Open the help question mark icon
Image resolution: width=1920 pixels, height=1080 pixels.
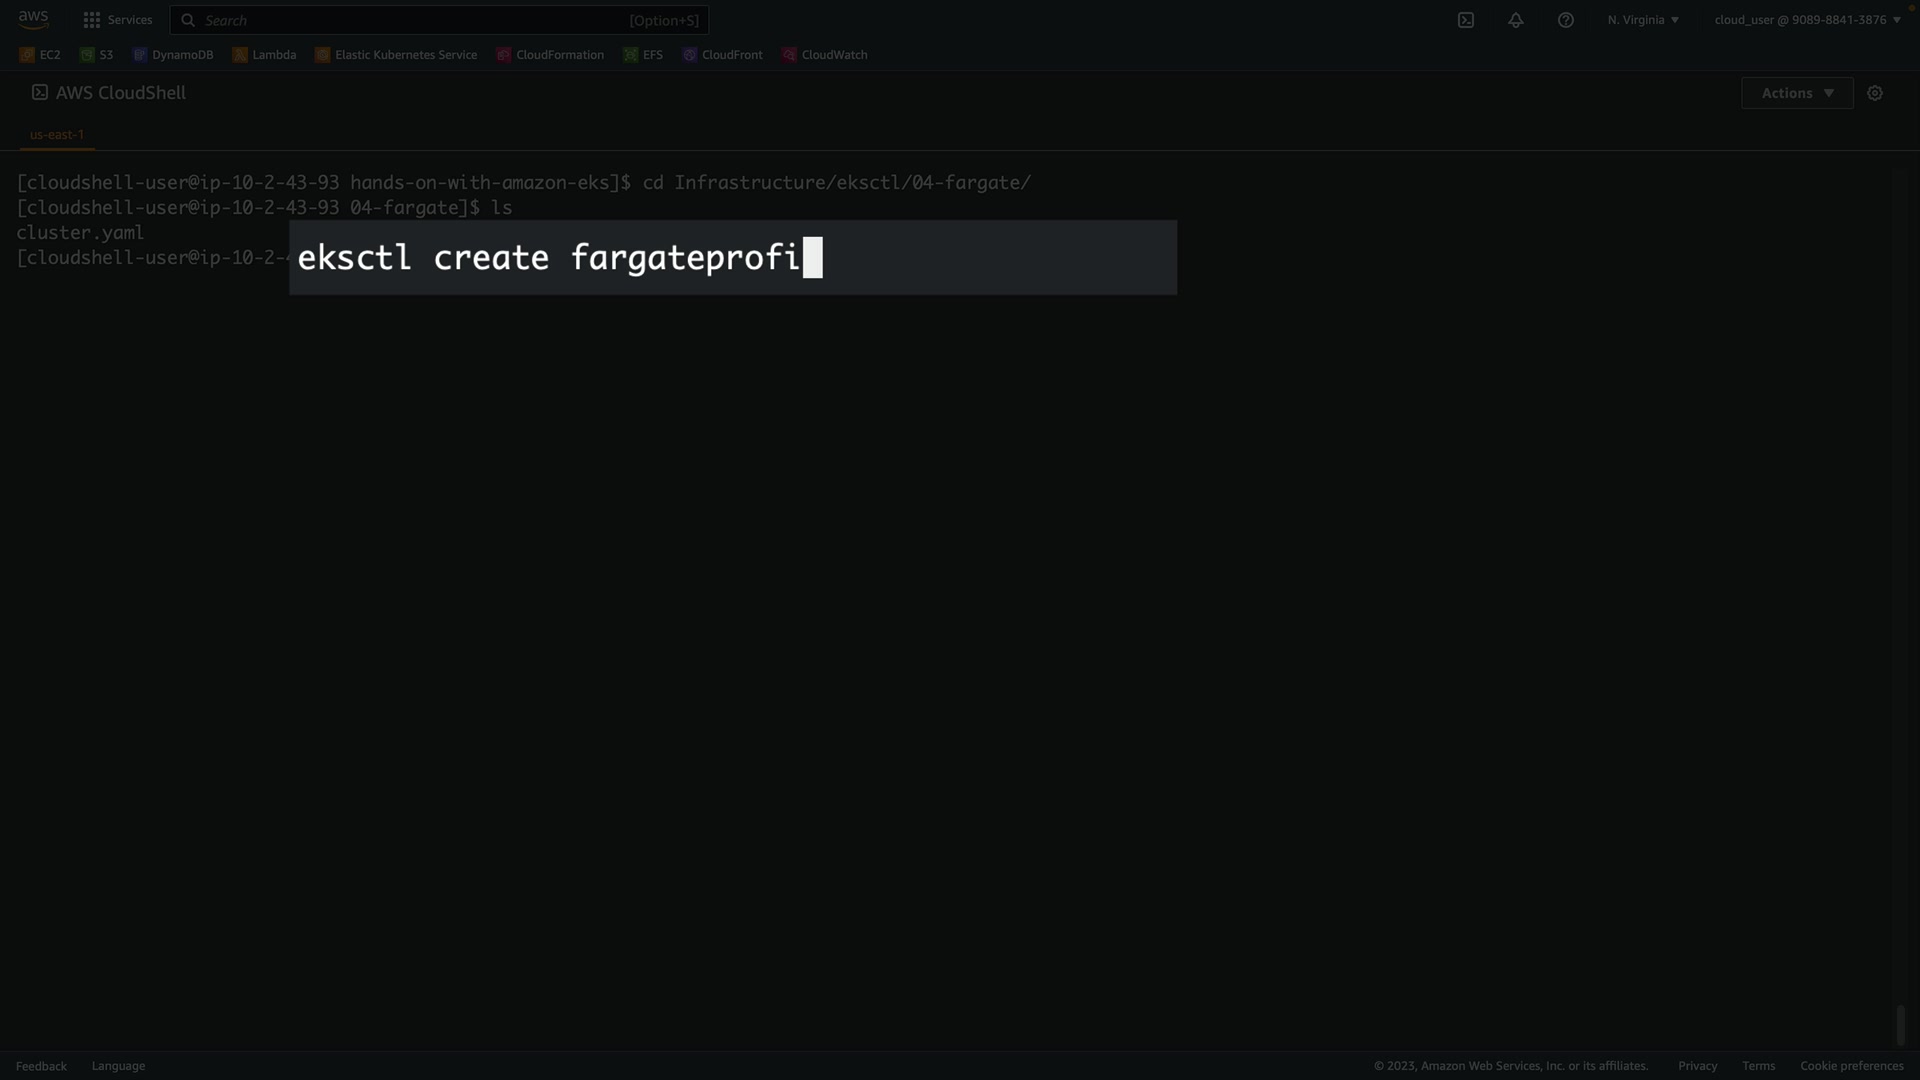[1566, 20]
